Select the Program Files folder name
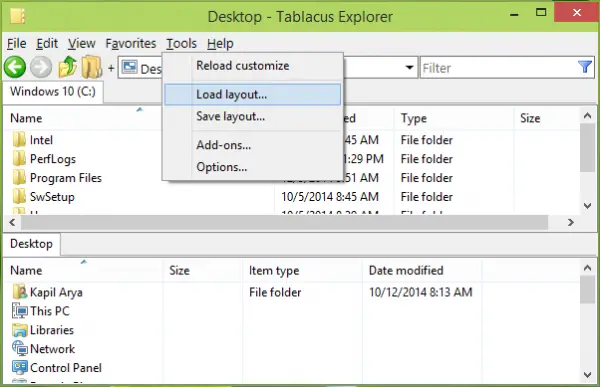This screenshot has height=387, width=600. (x=66, y=178)
